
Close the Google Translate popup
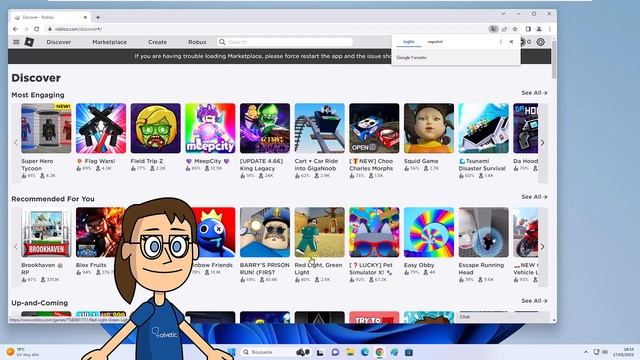coord(511,42)
